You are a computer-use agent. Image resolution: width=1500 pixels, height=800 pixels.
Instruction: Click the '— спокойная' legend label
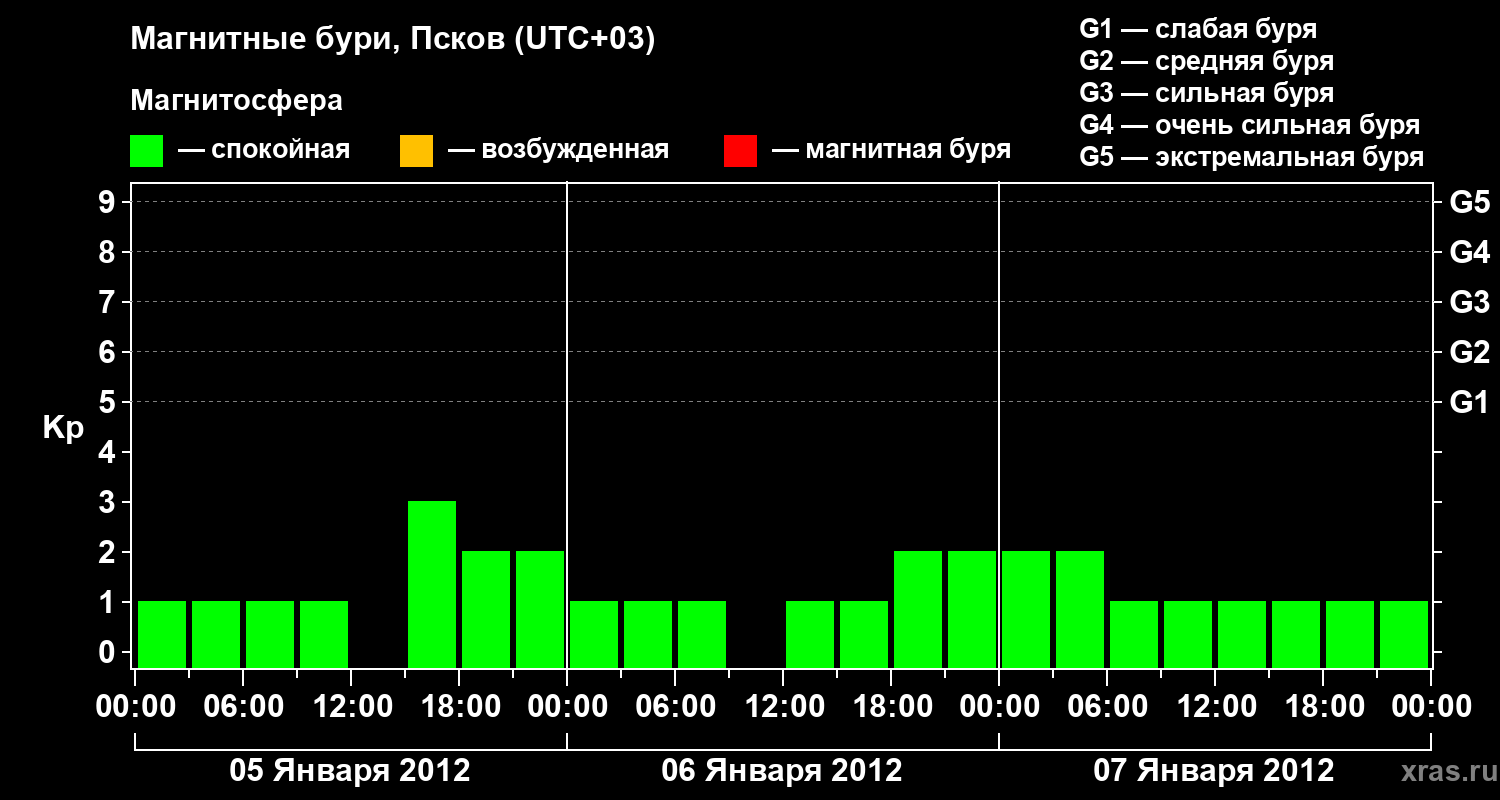(264, 151)
